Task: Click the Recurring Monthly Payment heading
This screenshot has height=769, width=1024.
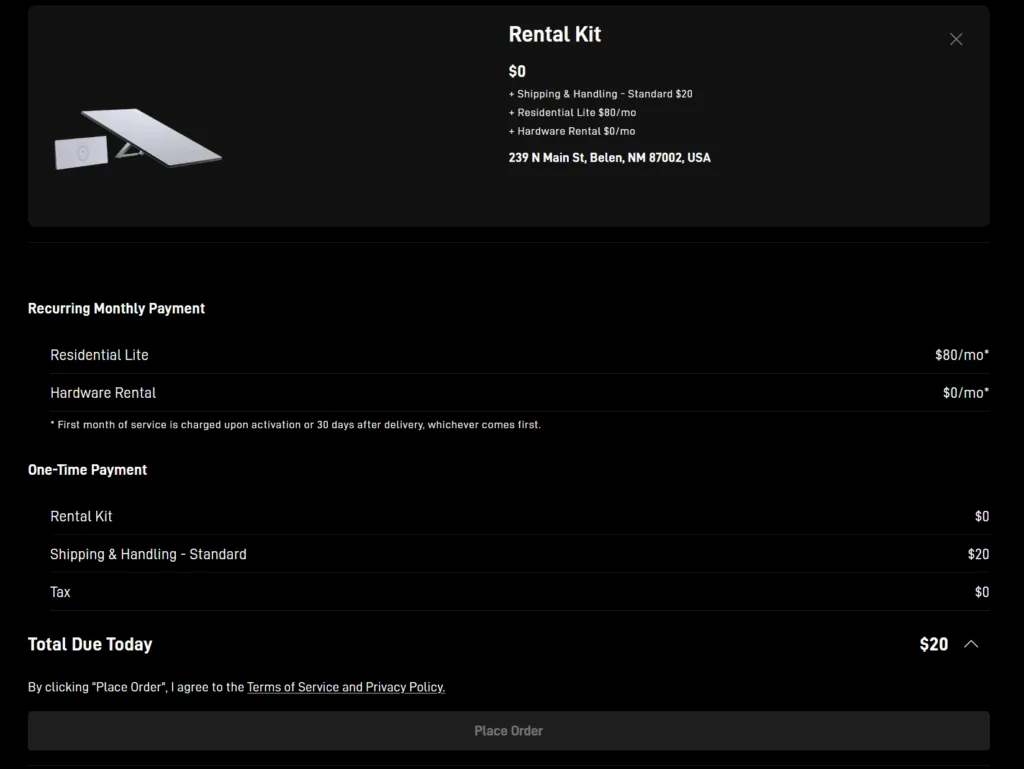Action: 116,309
